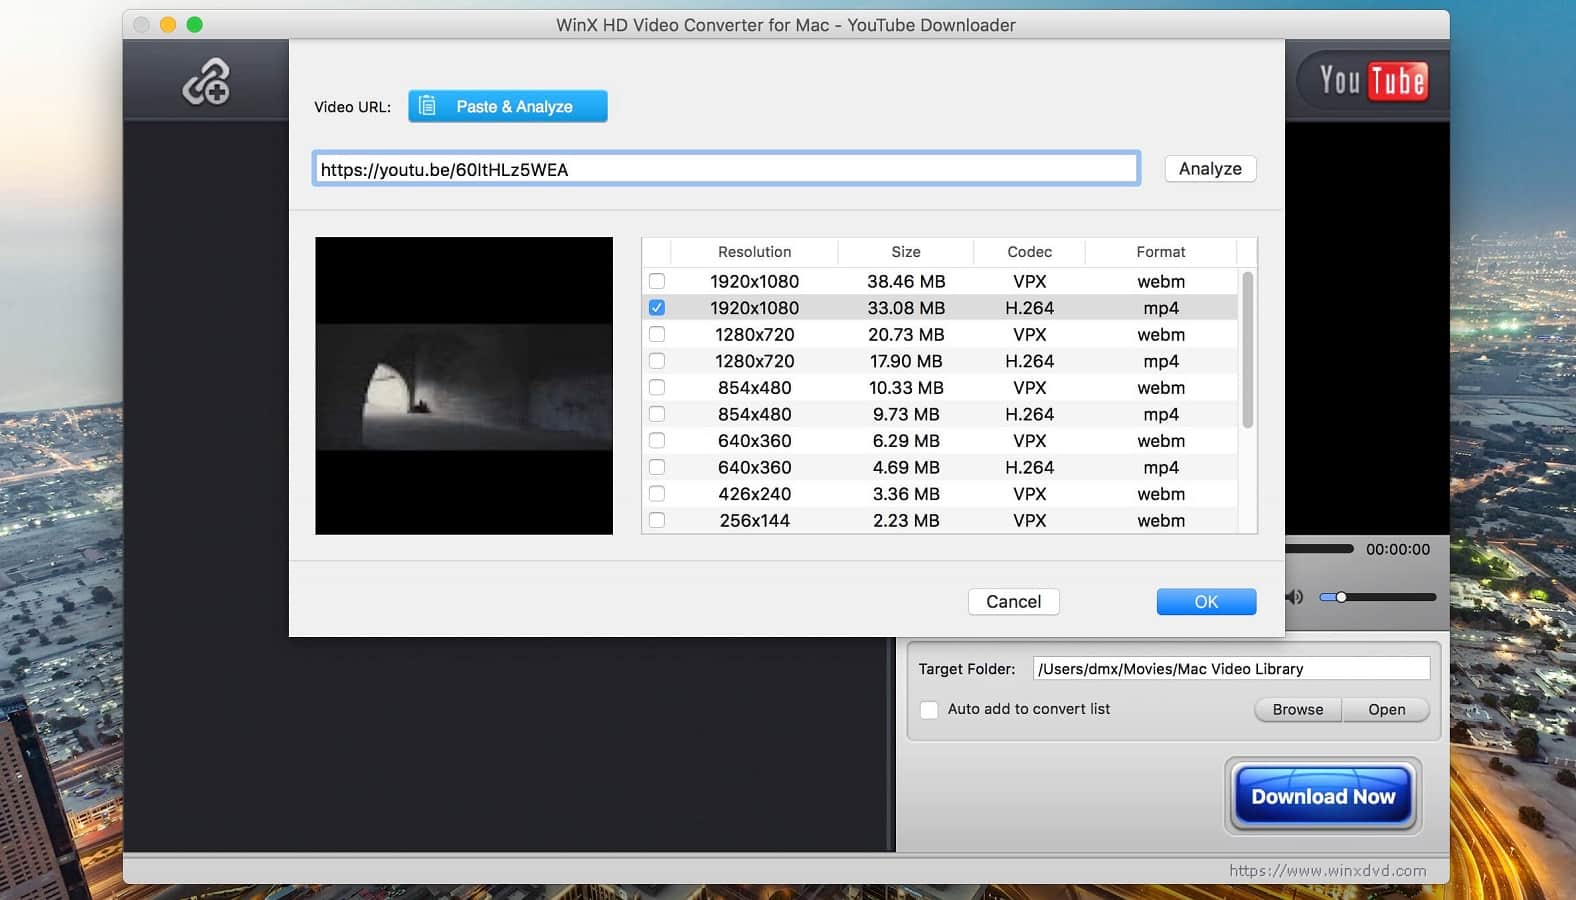This screenshot has height=900, width=1576.
Task: Uncheck the 1920x1080 mp4 H.264 row
Action: pyautogui.click(x=657, y=308)
